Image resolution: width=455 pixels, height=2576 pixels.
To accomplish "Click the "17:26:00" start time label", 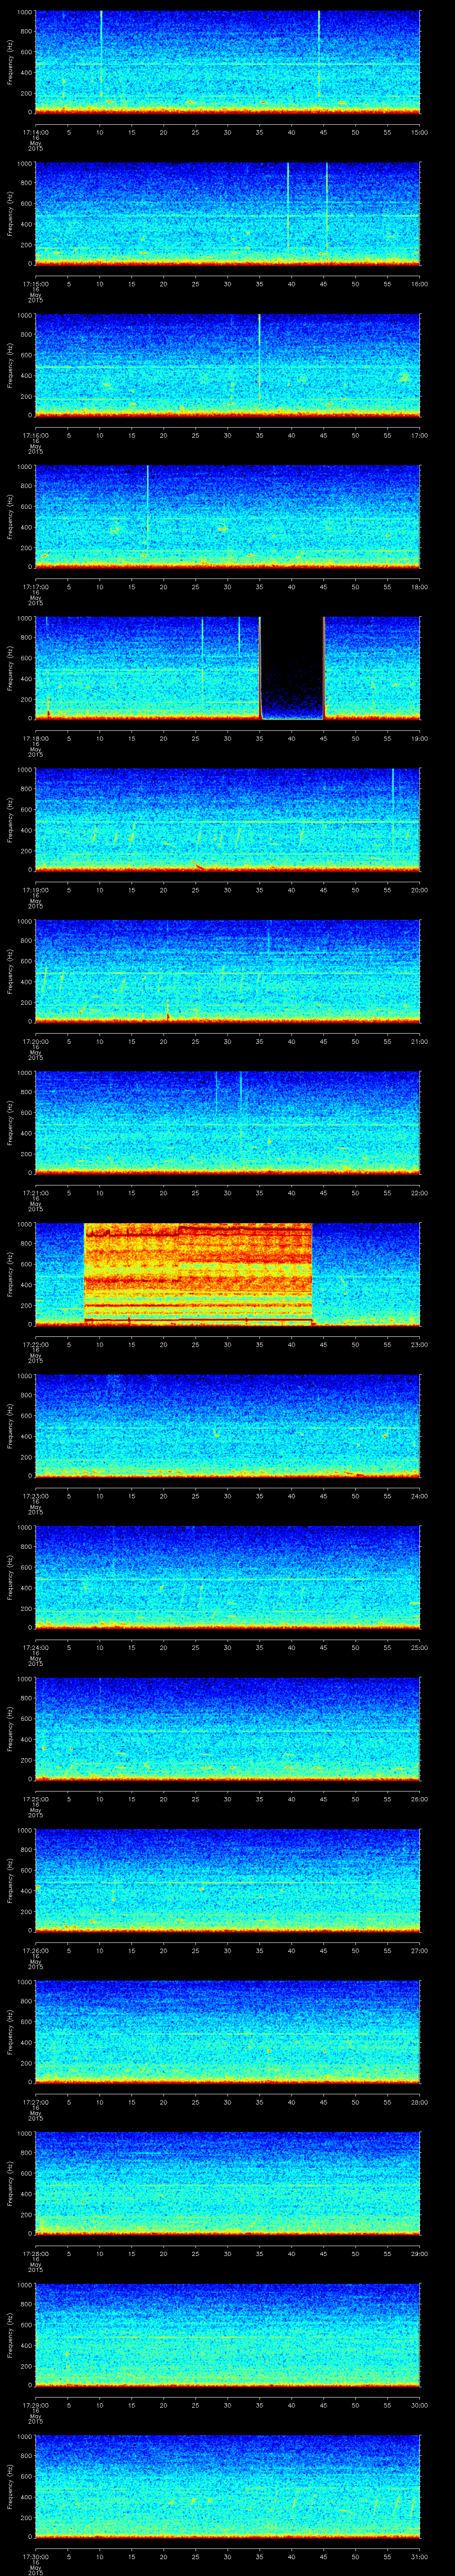I will (35, 1950).
